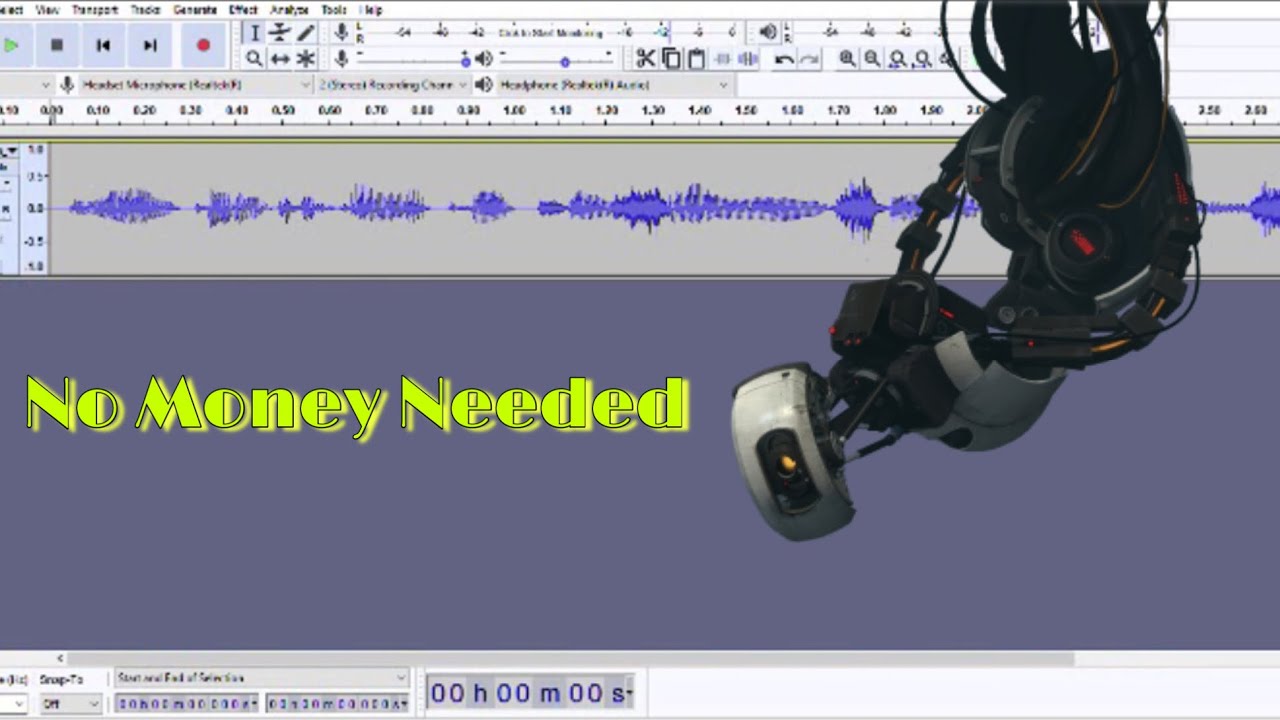Zoom out of the waveform
Screen dimensions: 1280x720
tap(872, 59)
